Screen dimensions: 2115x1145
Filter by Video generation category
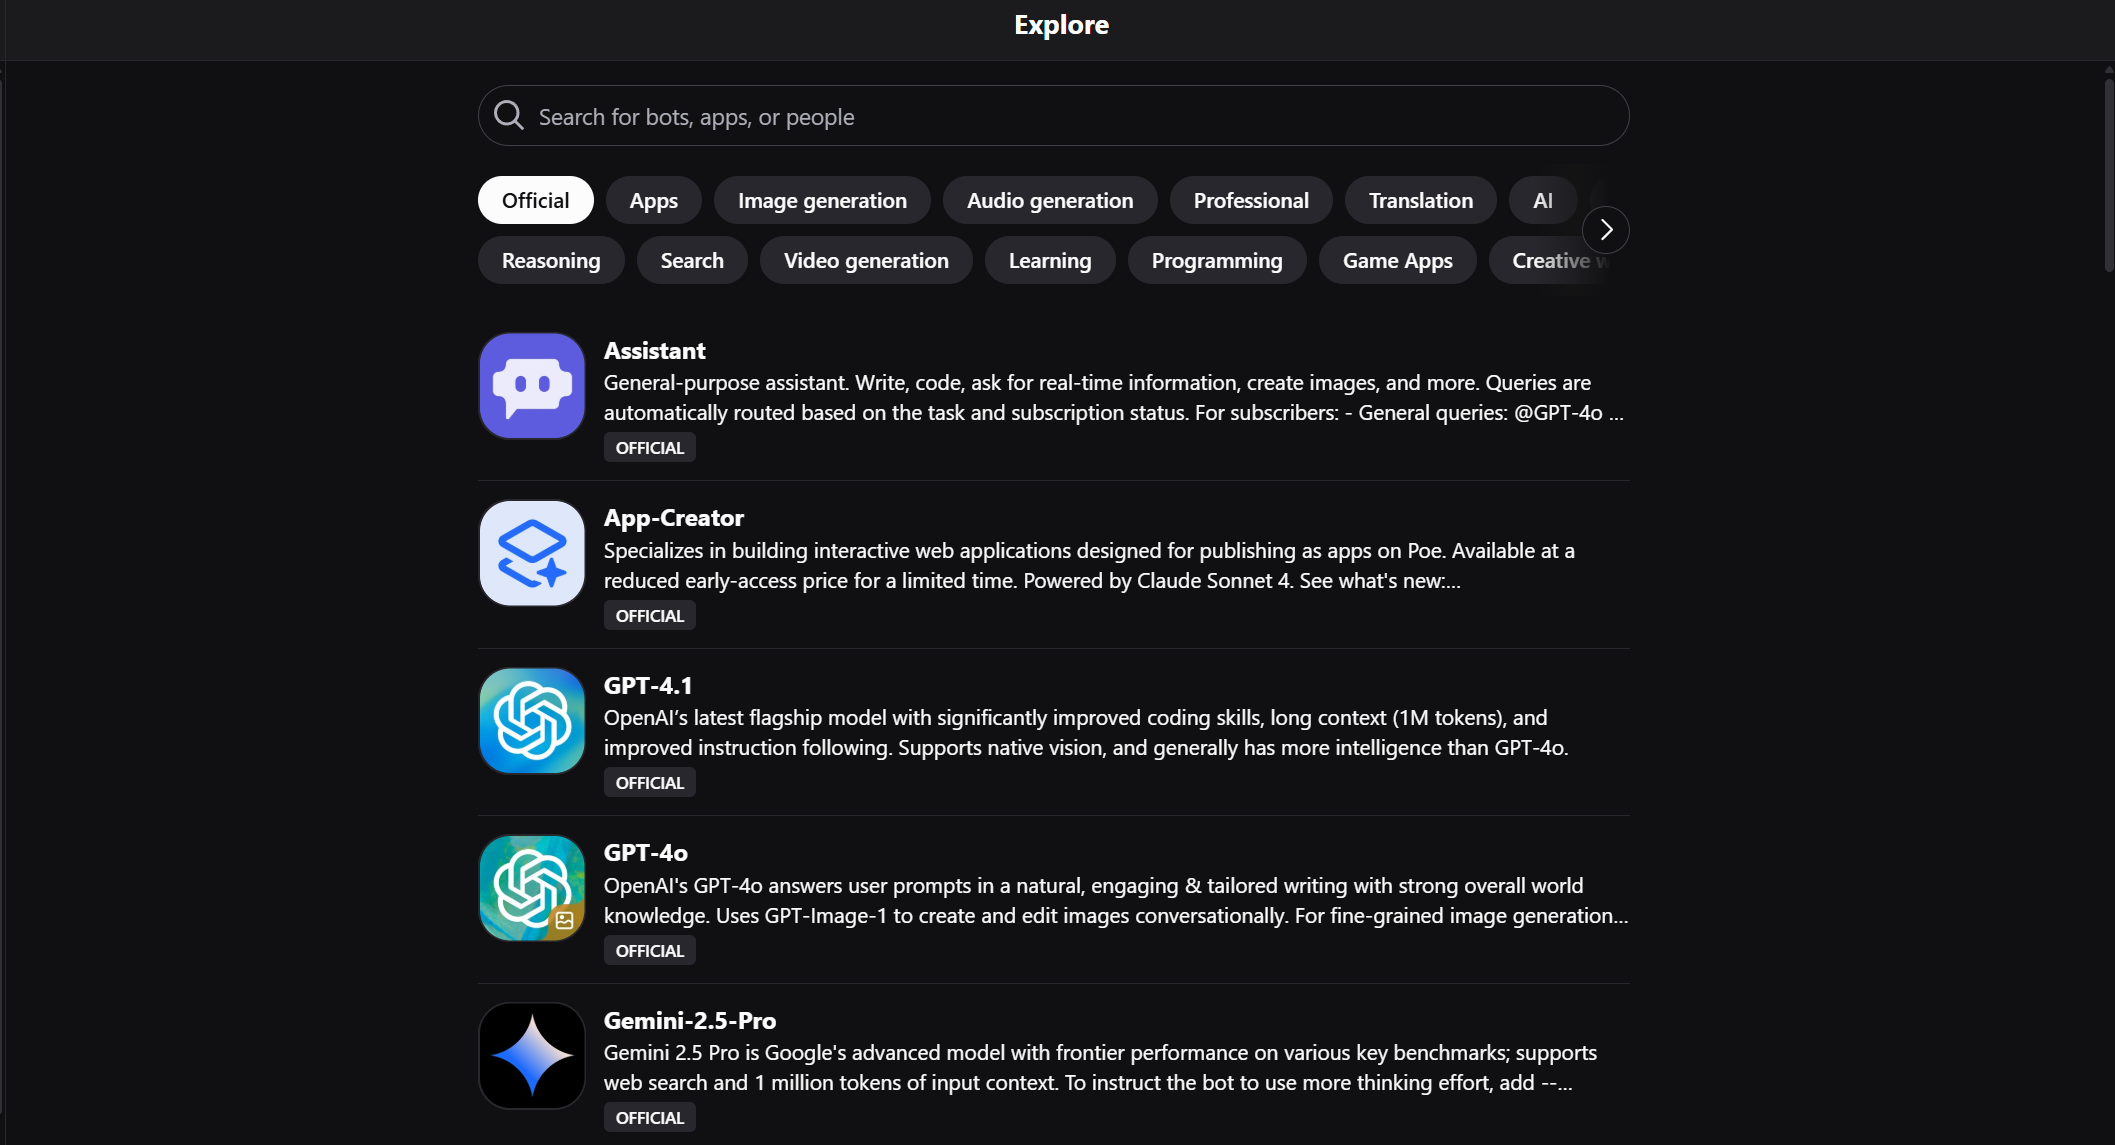(x=866, y=260)
